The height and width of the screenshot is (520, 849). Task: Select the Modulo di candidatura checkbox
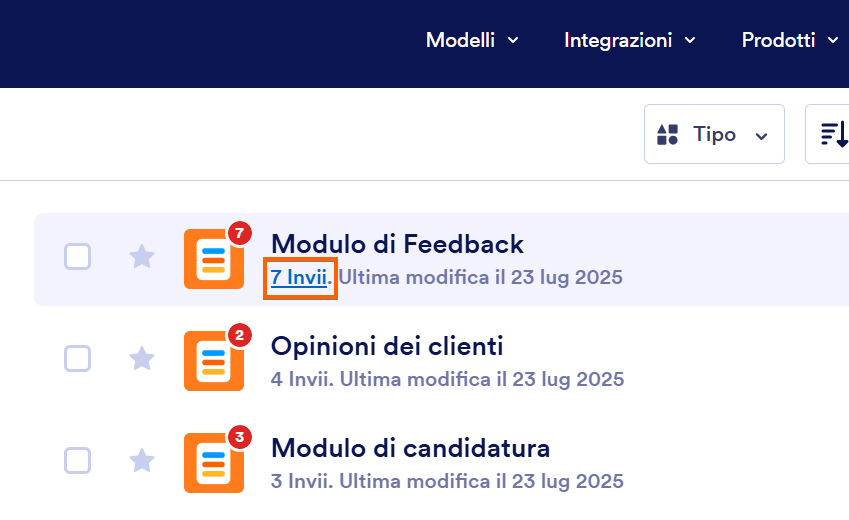point(77,460)
